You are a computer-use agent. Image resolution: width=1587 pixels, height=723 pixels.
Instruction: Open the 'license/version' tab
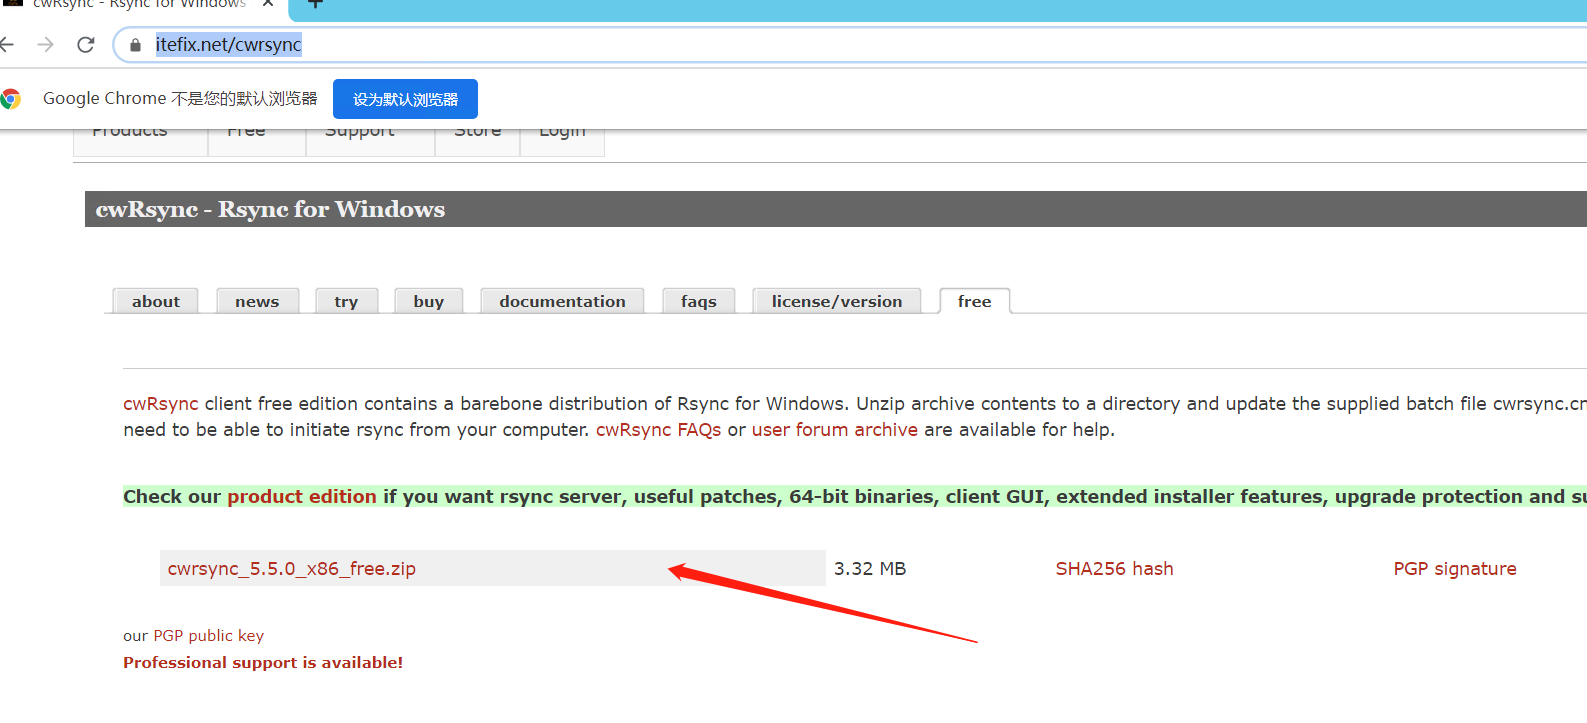tap(837, 301)
